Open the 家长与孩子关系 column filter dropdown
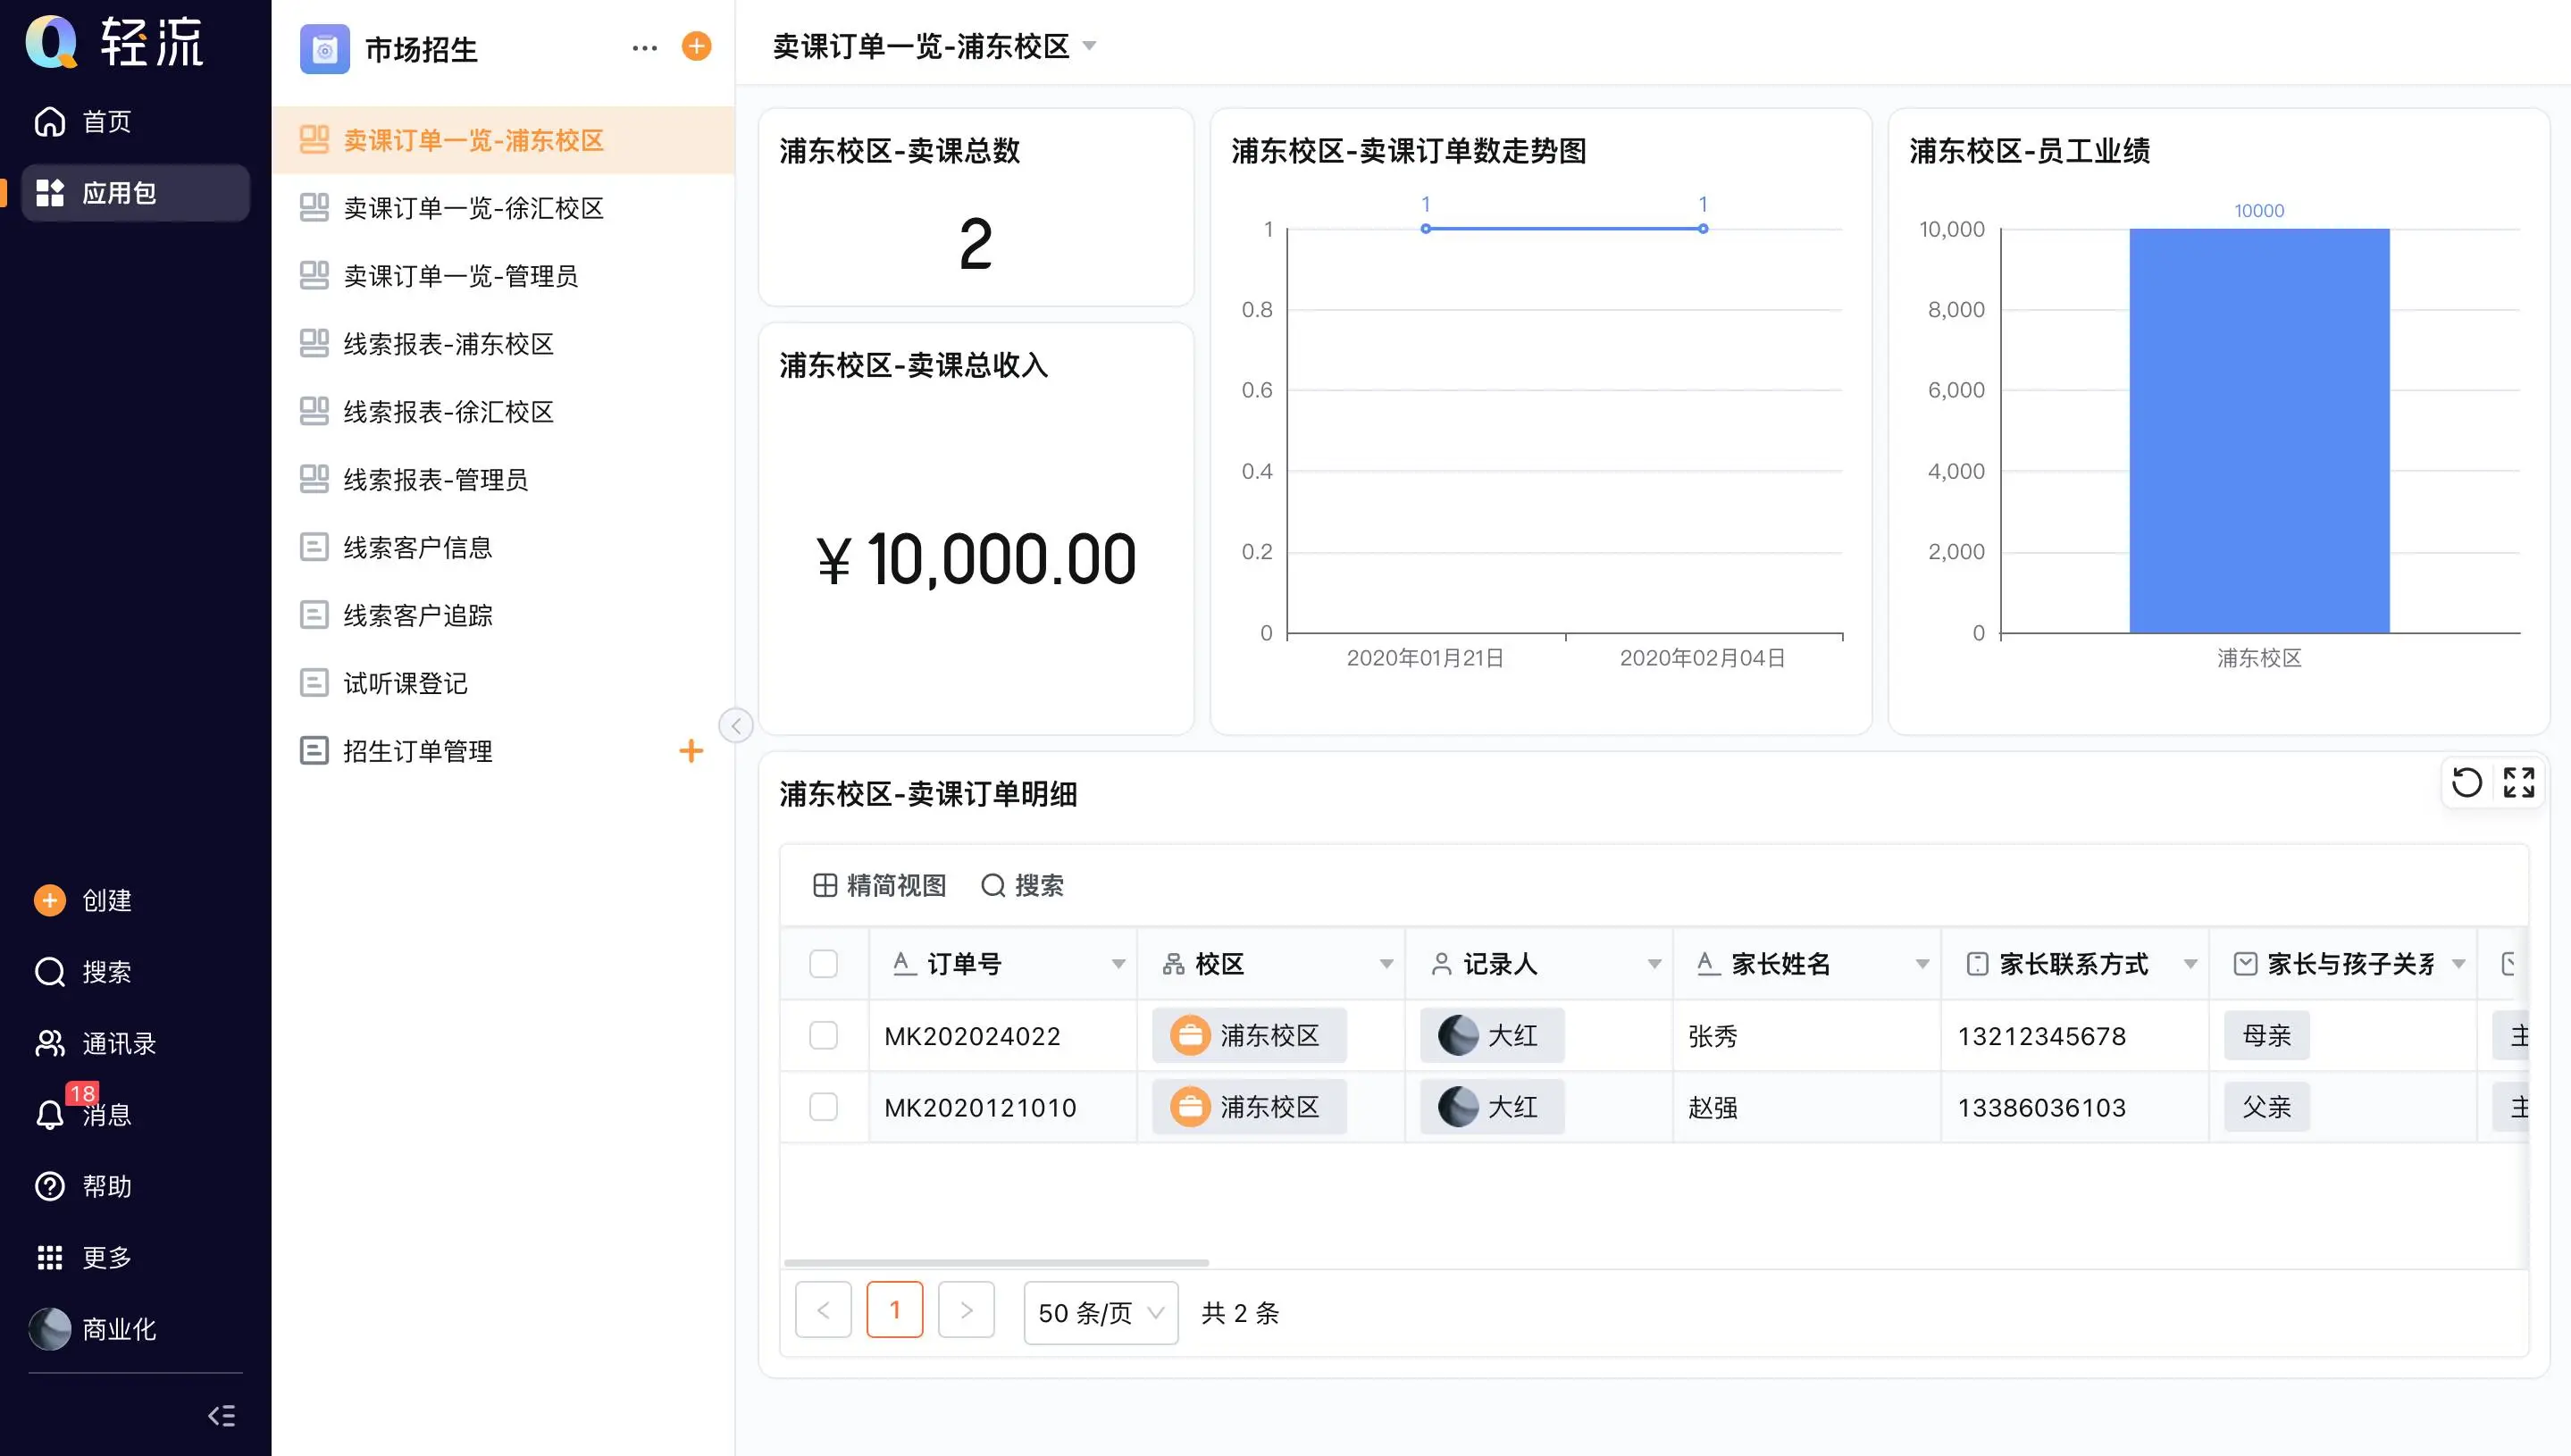The image size is (2571, 1456). [2458, 964]
